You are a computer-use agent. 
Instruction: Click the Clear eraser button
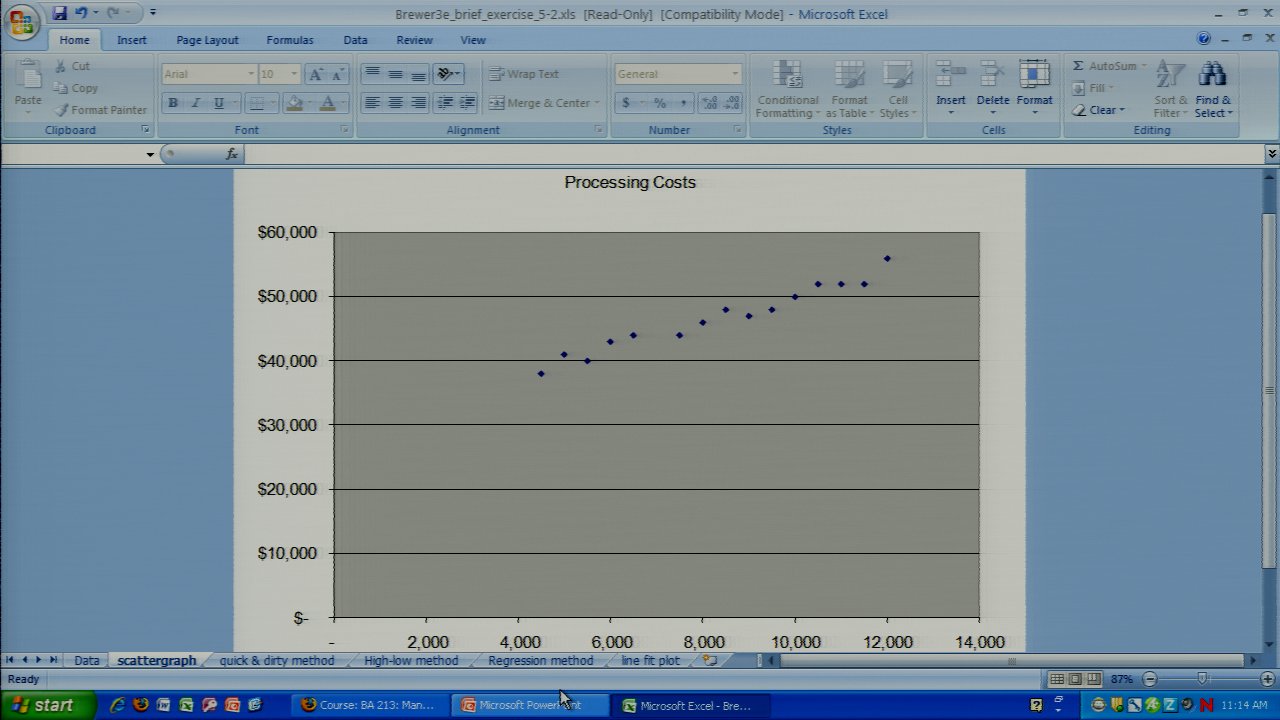(1098, 110)
